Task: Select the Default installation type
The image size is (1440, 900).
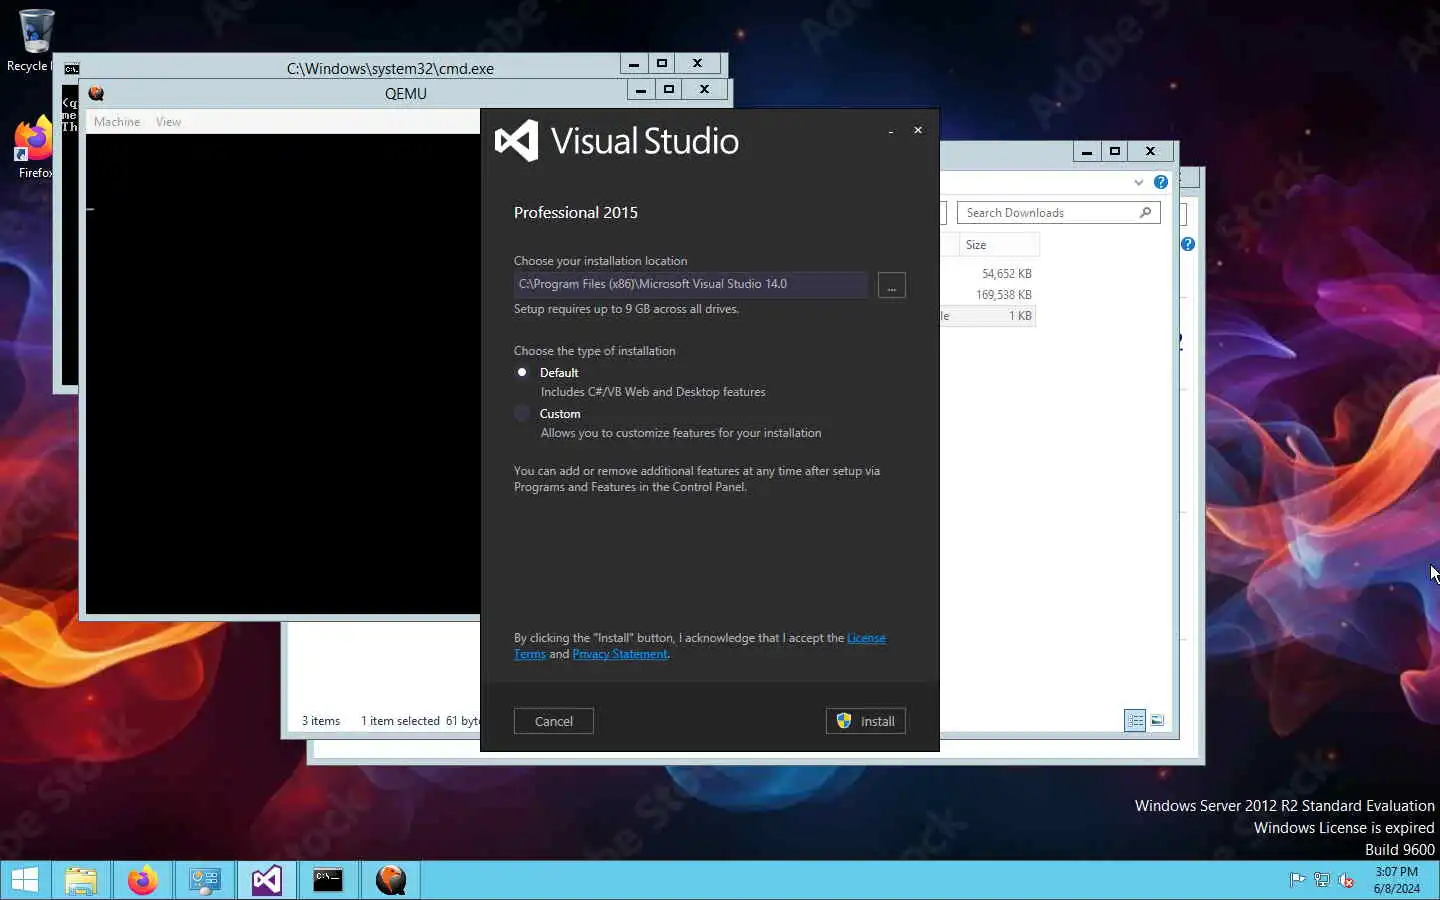Action: click(x=521, y=372)
